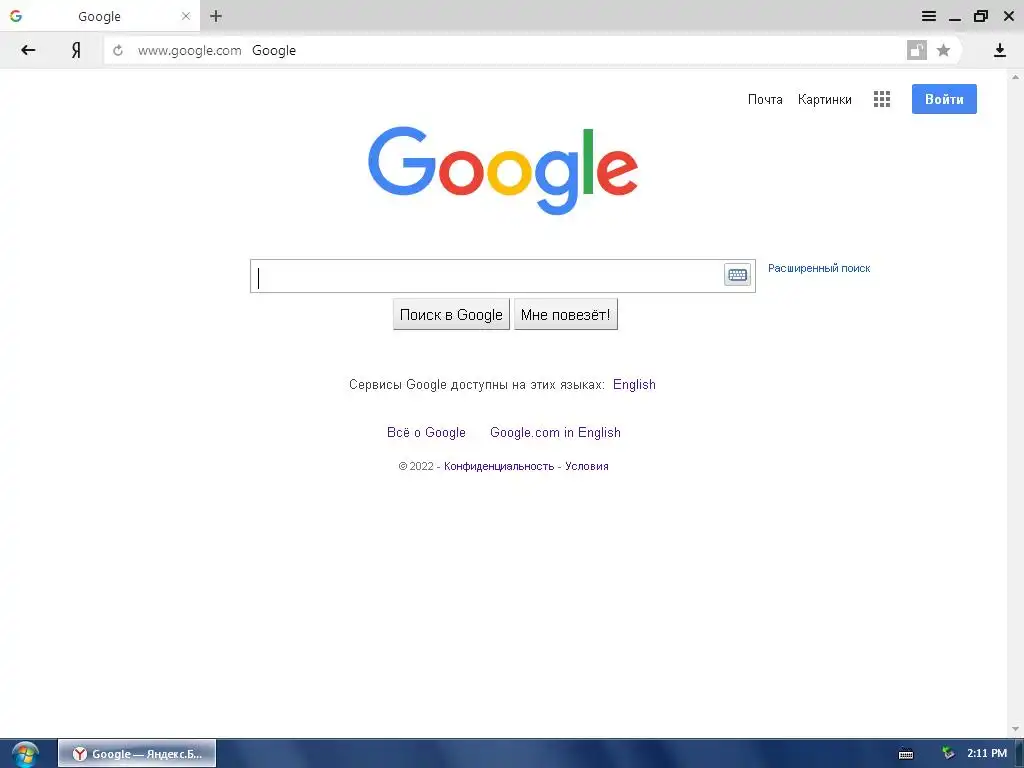The height and width of the screenshot is (768, 1024).
Task: Open the Расширенный поиск link
Action: click(x=819, y=268)
